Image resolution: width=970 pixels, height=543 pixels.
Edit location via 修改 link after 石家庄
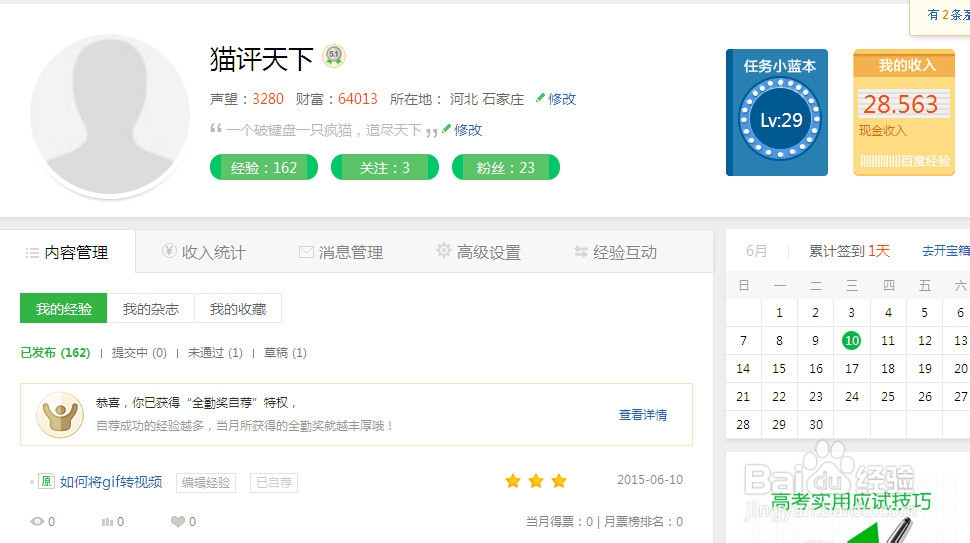562,99
